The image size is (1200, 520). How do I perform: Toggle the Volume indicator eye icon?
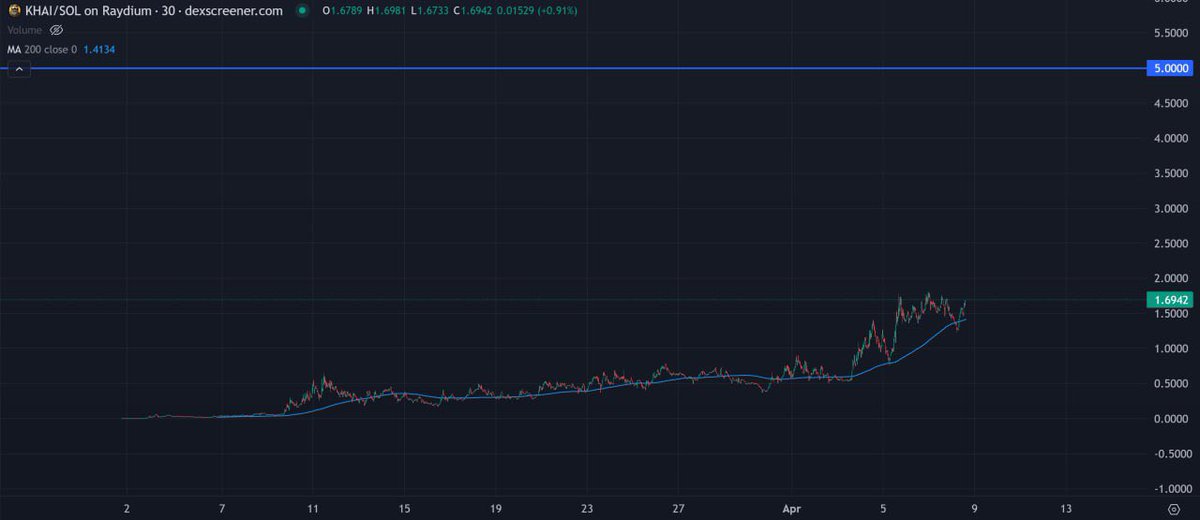[x=56, y=30]
